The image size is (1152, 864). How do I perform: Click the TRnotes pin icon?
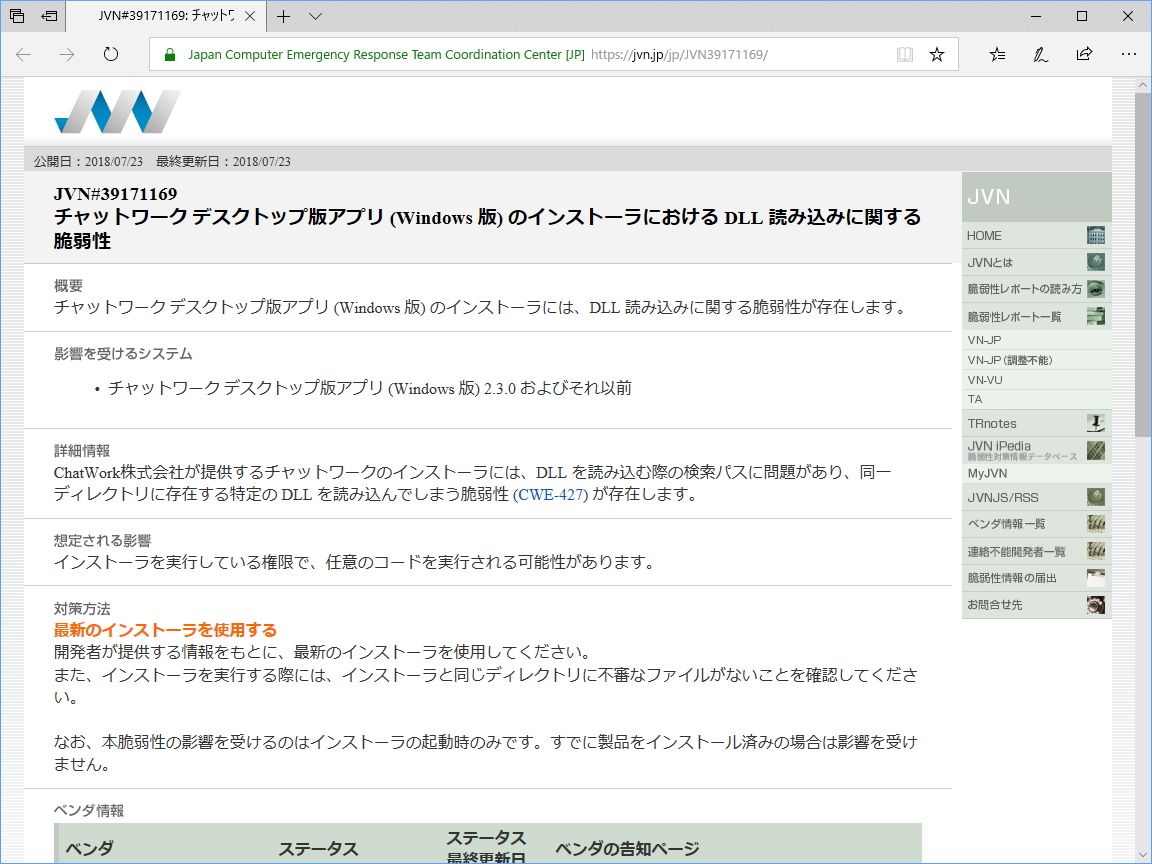pos(1095,423)
